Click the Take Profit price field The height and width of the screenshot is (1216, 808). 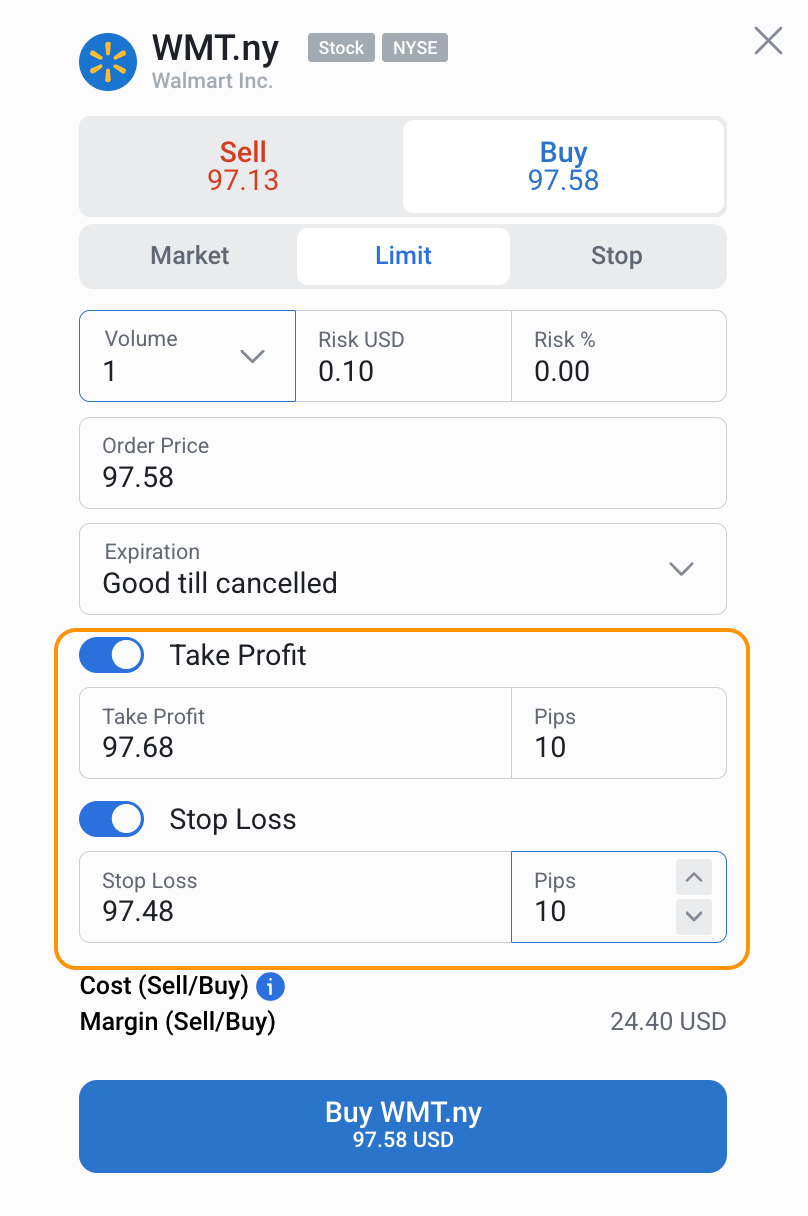[x=295, y=733]
